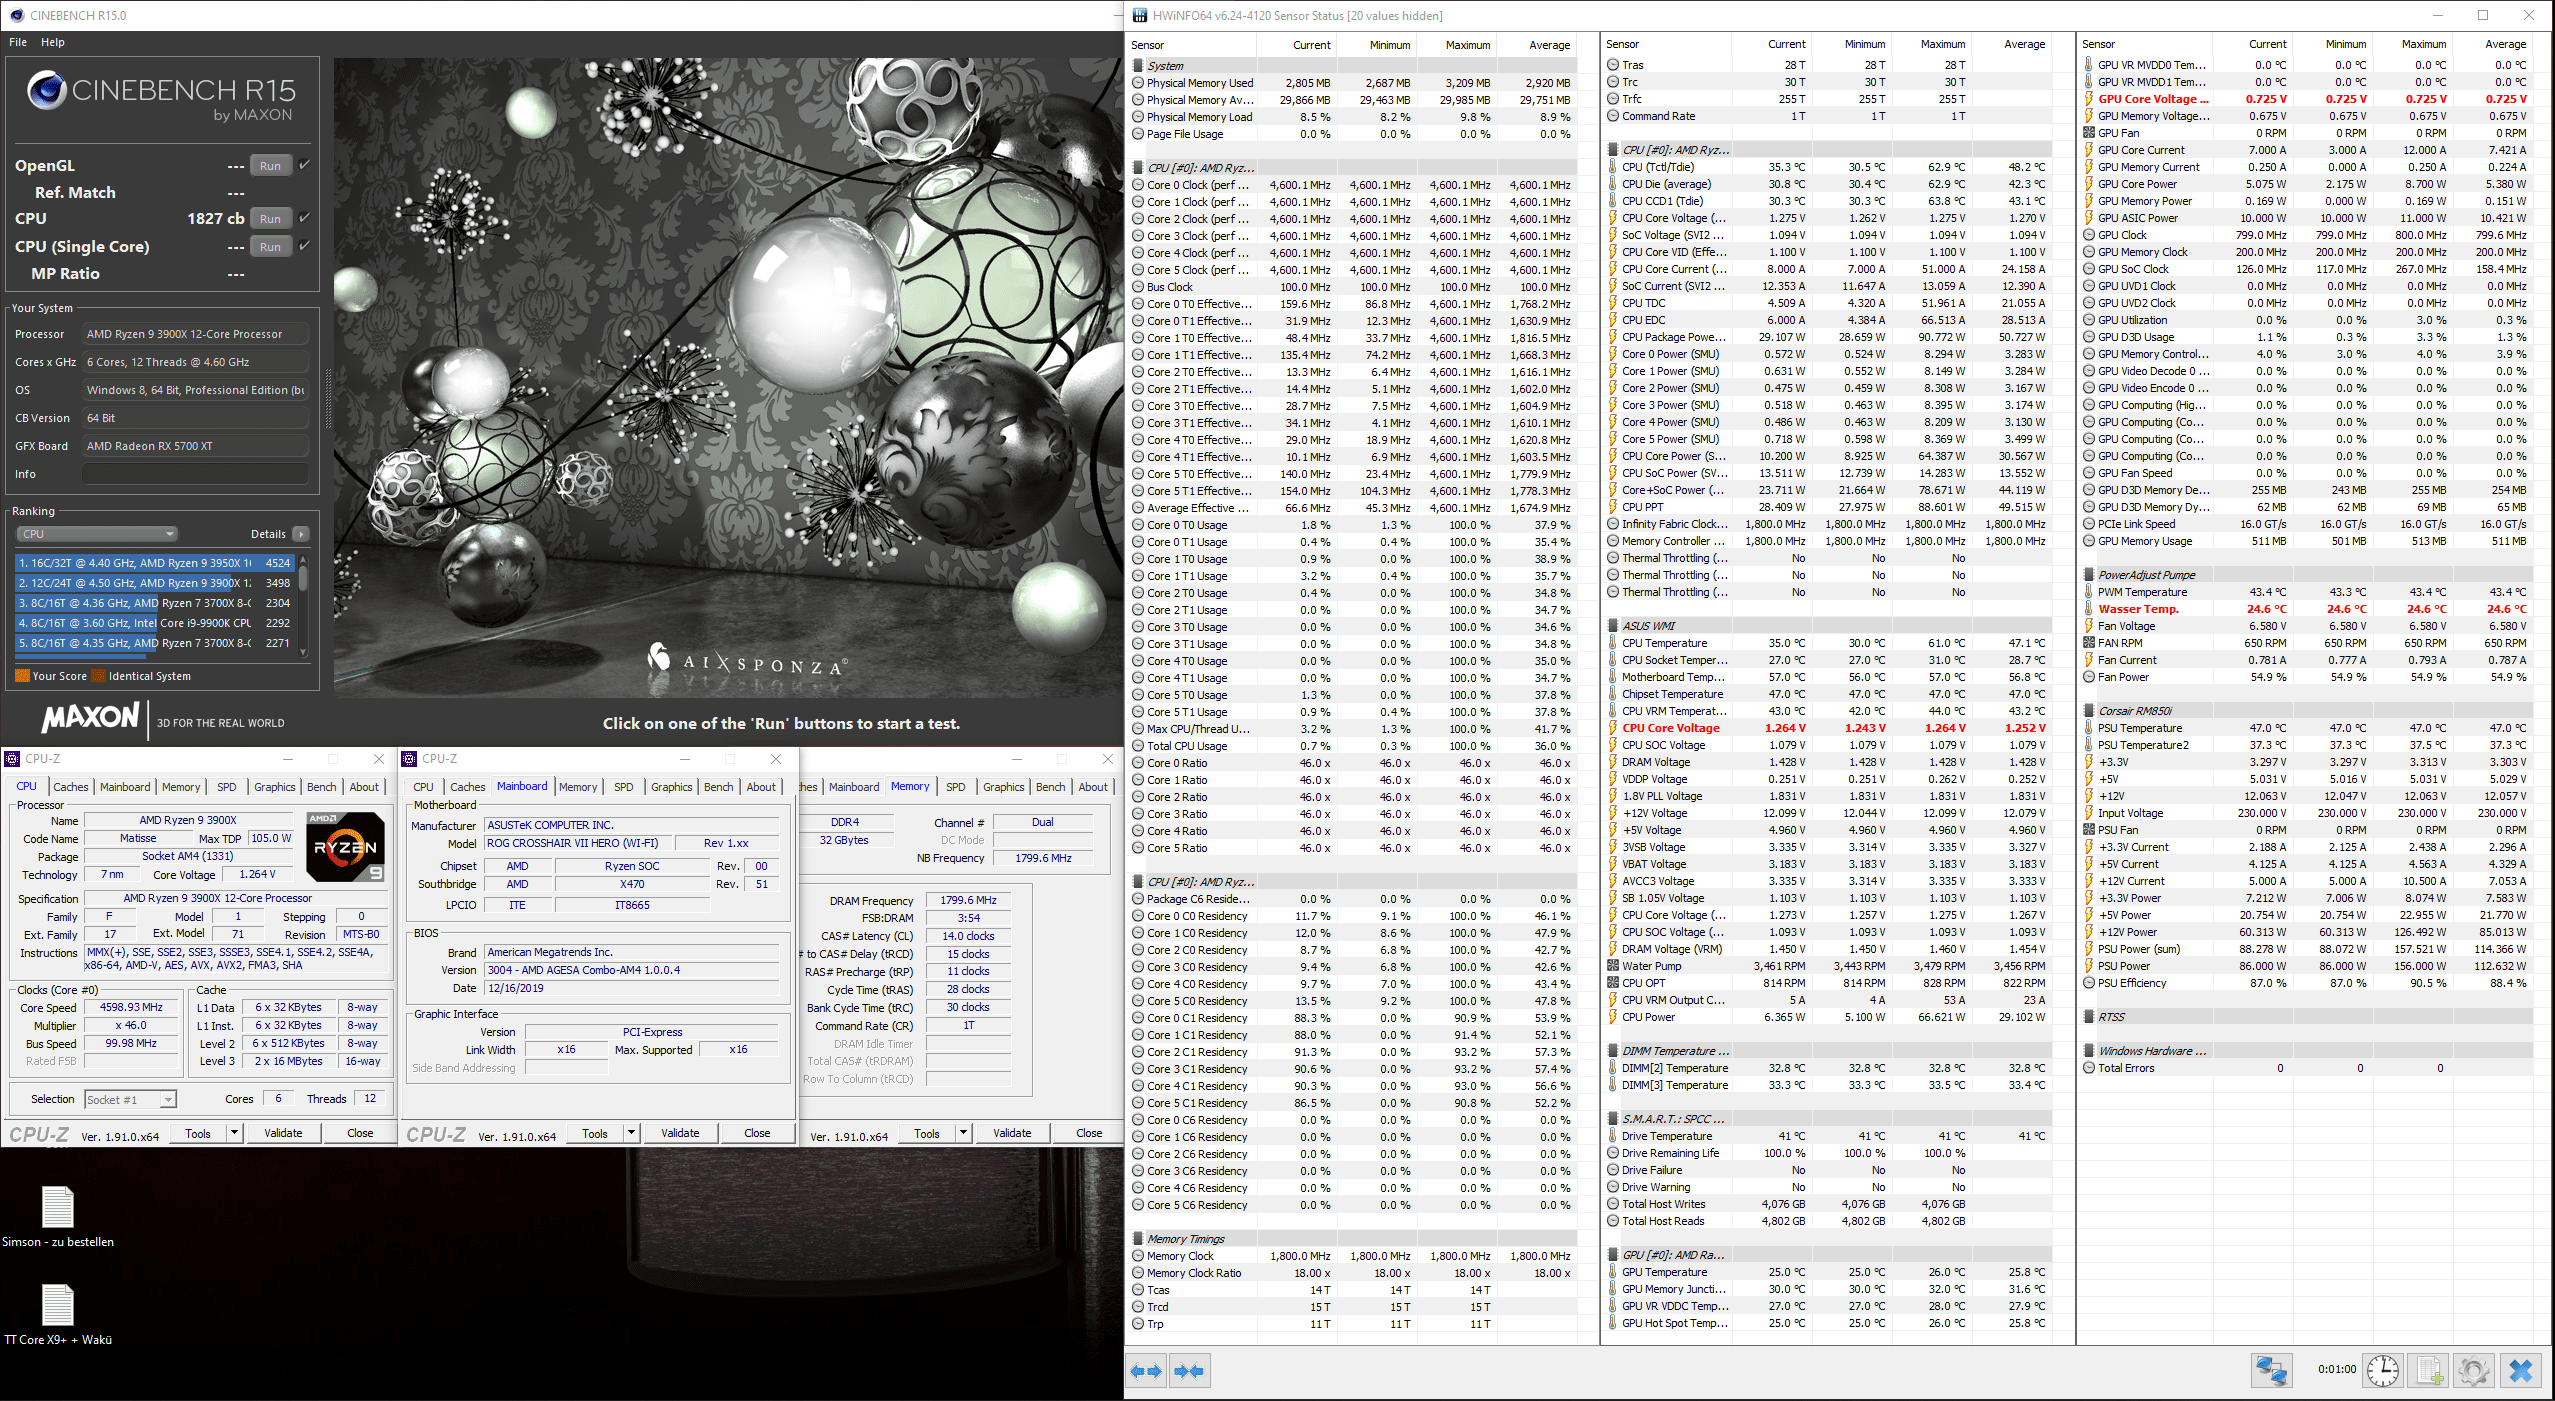Screen dimensions: 2555x1401
Task: Open Tools dropdown arrow in Memory window
Action: tap(963, 1133)
